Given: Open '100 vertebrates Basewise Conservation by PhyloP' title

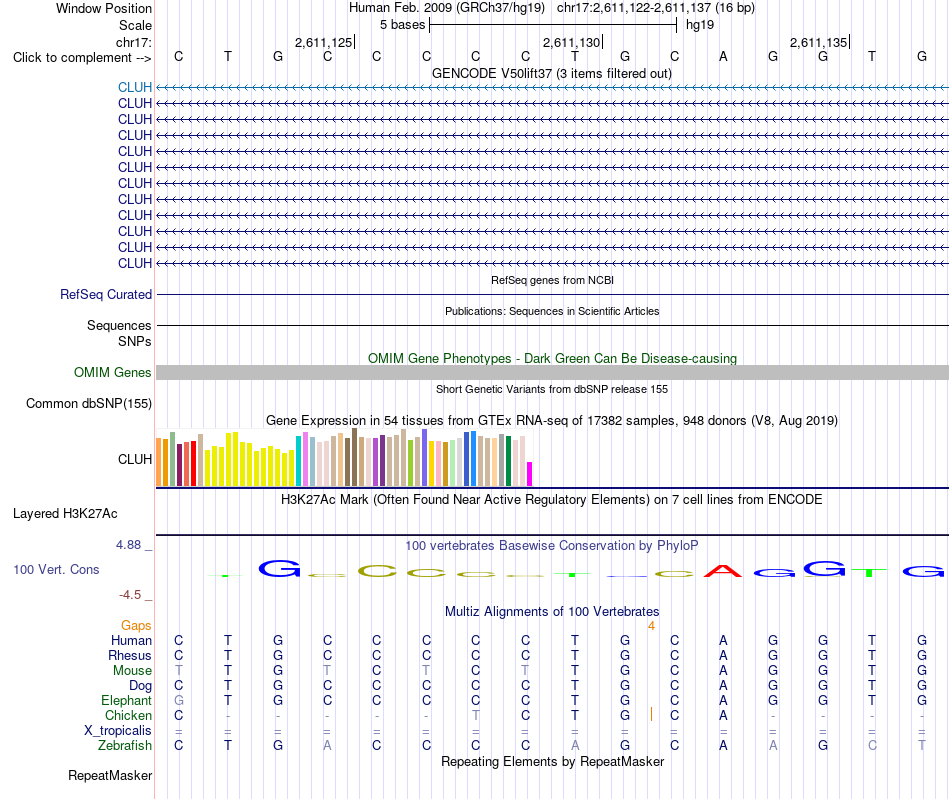Looking at the screenshot, I should click(551, 546).
